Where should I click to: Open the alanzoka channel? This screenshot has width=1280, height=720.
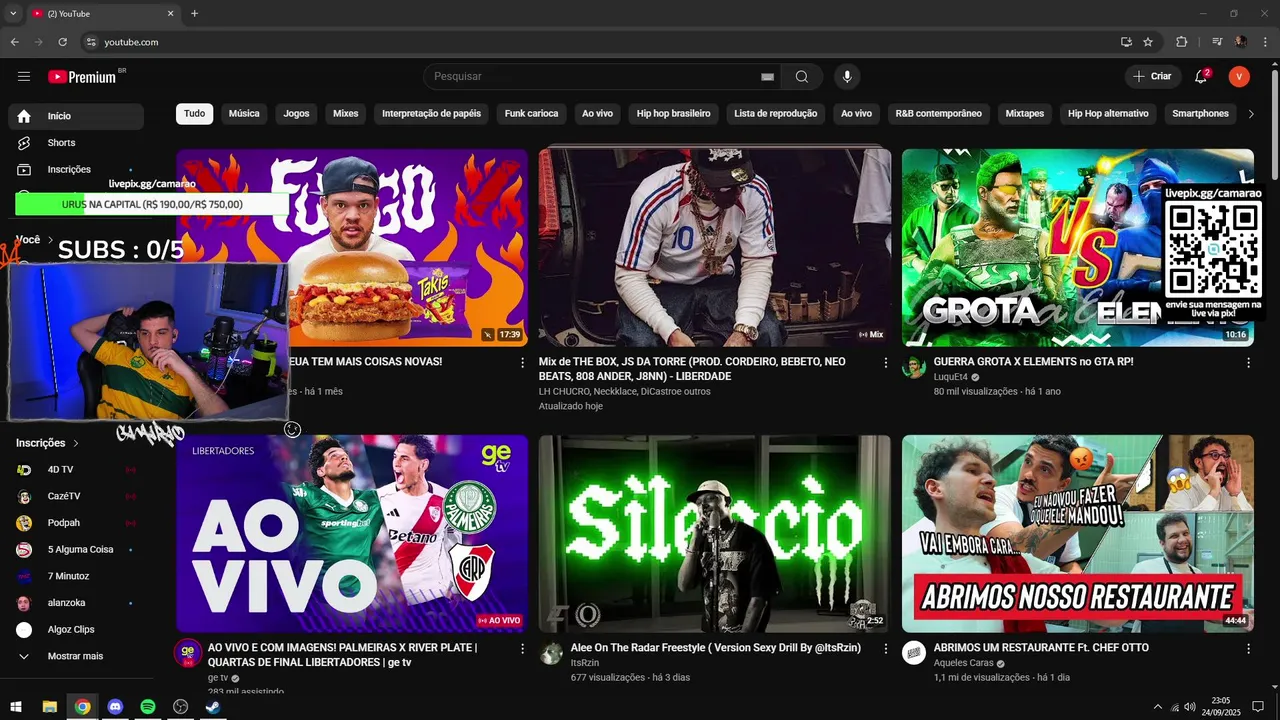pyautogui.click(x=76, y=603)
